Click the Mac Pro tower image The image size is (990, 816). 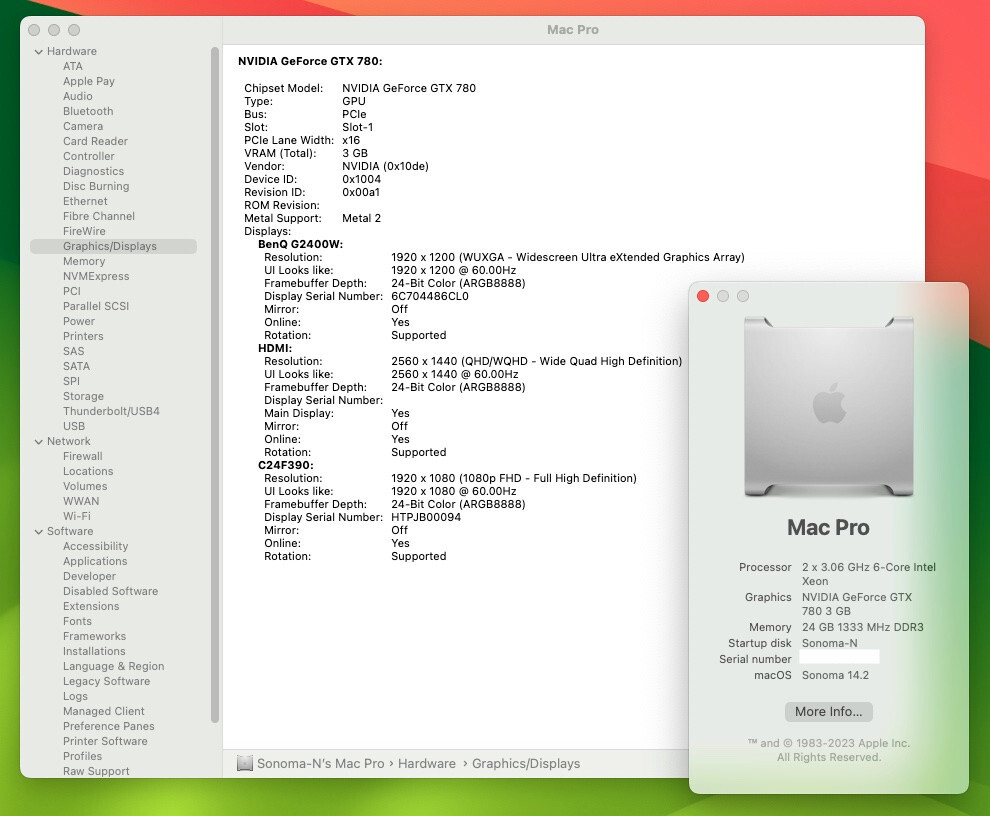(x=828, y=407)
